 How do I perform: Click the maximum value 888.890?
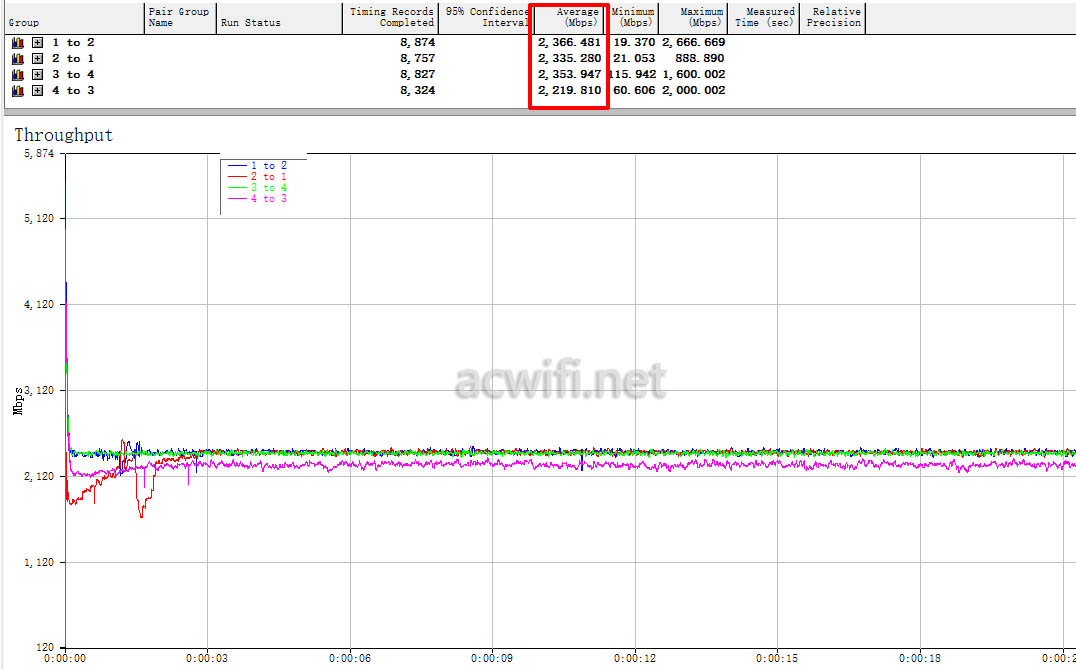[700, 58]
